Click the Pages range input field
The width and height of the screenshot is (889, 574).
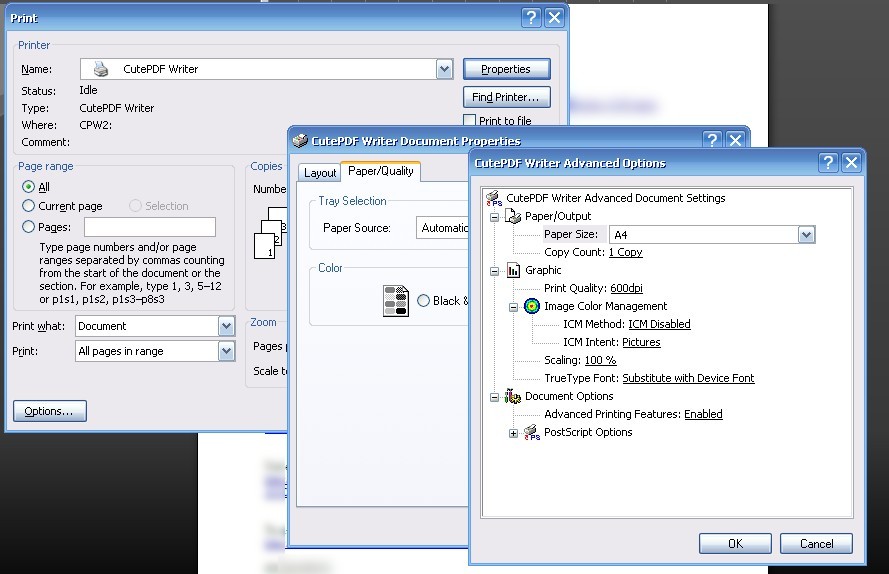click(150, 227)
